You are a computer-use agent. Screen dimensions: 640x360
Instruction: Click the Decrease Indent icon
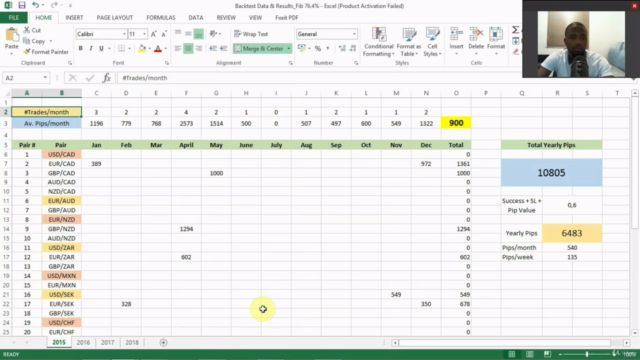(213, 49)
